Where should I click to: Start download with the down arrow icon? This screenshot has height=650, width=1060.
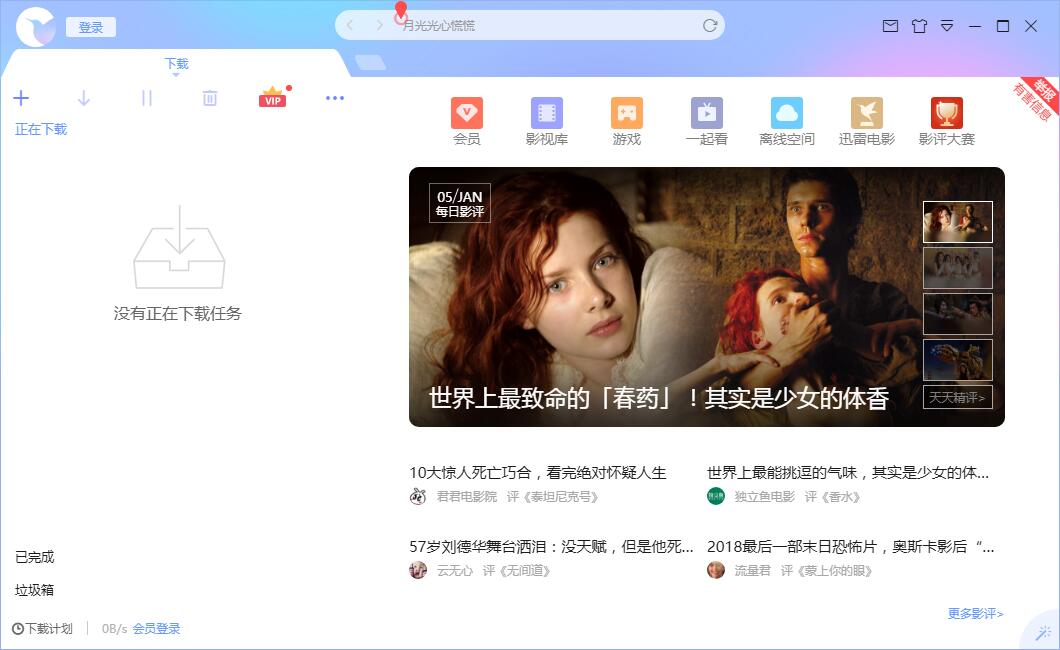(84, 98)
